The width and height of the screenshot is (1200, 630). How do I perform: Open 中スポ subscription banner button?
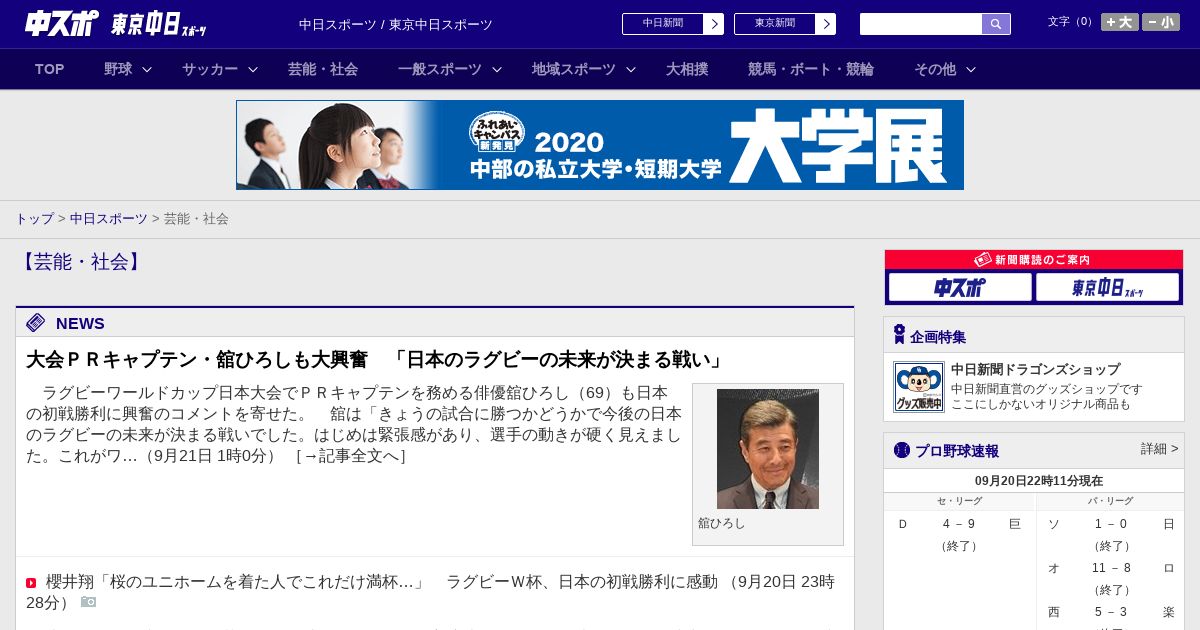960,287
